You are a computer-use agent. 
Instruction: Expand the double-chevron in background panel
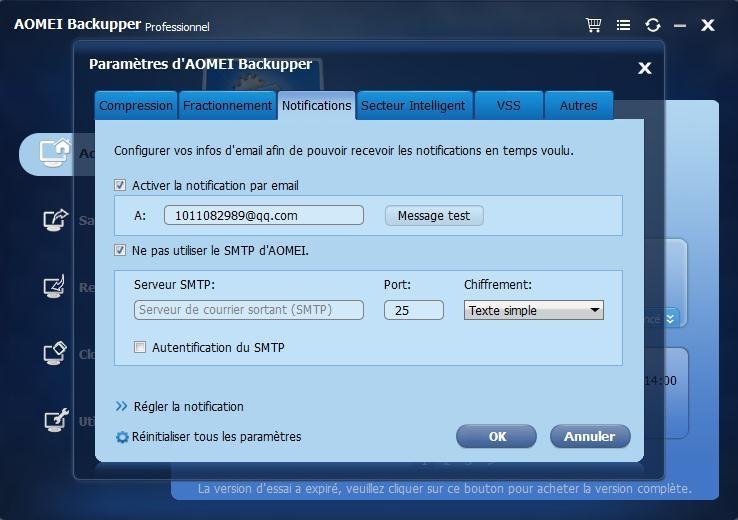(x=671, y=319)
